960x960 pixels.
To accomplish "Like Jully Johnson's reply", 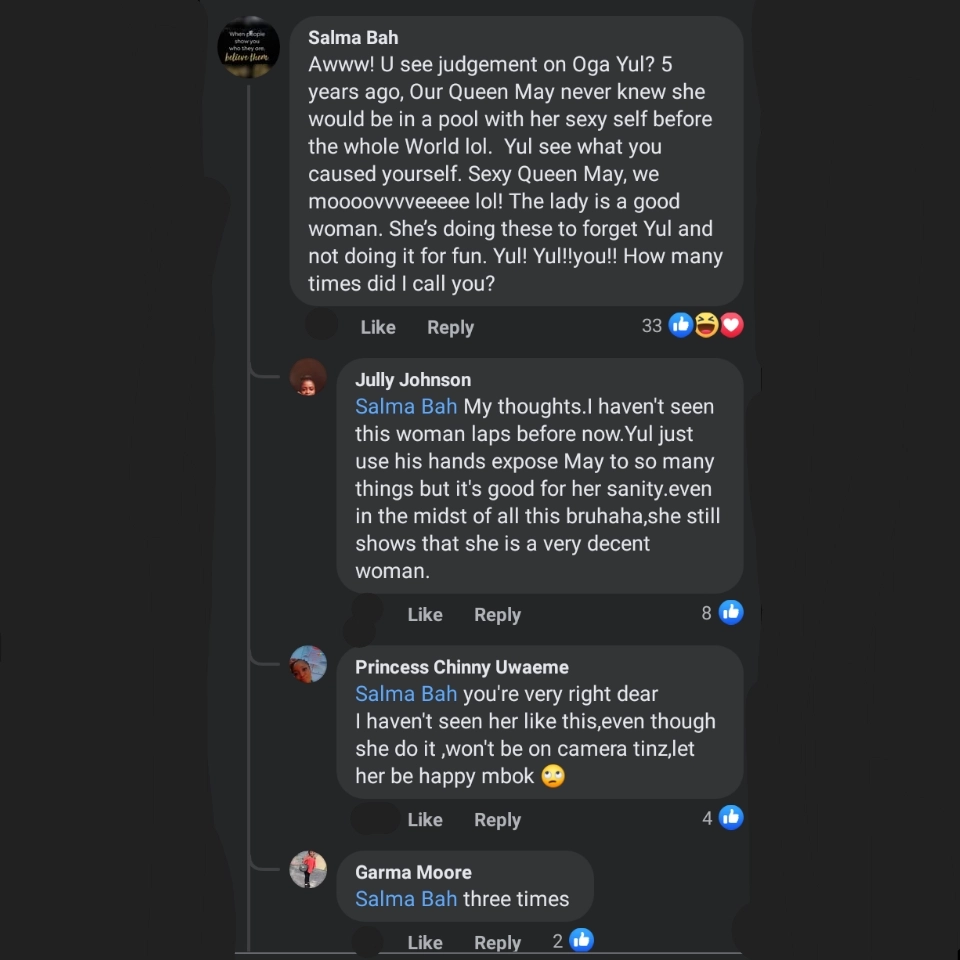I will [425, 615].
